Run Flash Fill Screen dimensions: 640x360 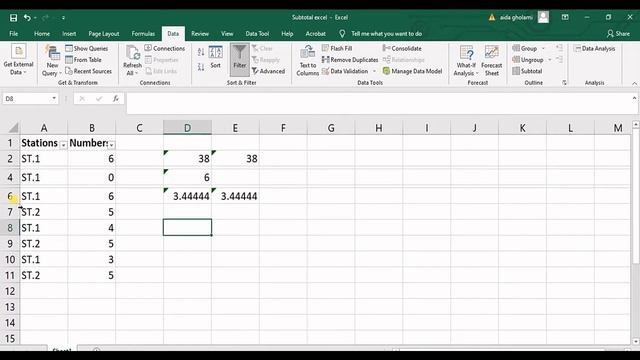click(x=337, y=48)
